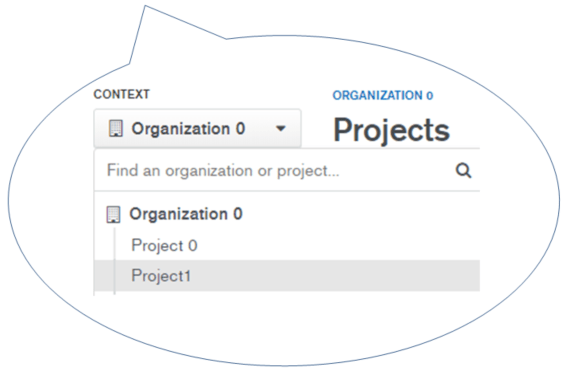The height and width of the screenshot is (375, 569).
Task: Choose Project 0 from the list
Action: coord(164,245)
